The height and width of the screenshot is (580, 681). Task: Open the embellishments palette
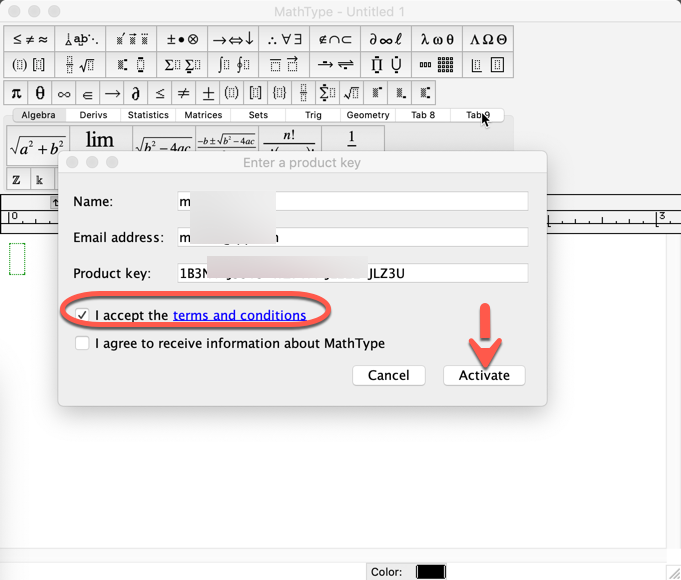[132, 39]
